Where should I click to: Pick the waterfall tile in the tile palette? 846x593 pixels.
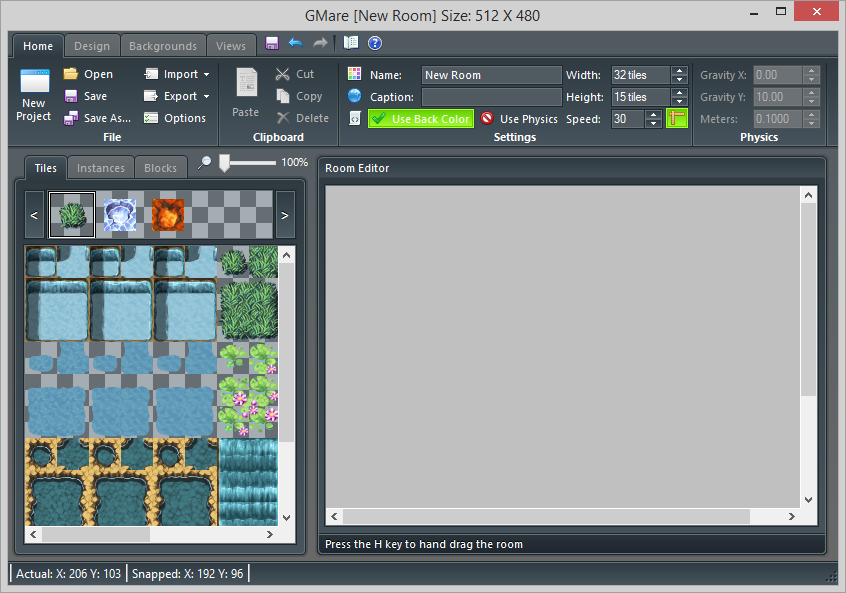(x=248, y=482)
